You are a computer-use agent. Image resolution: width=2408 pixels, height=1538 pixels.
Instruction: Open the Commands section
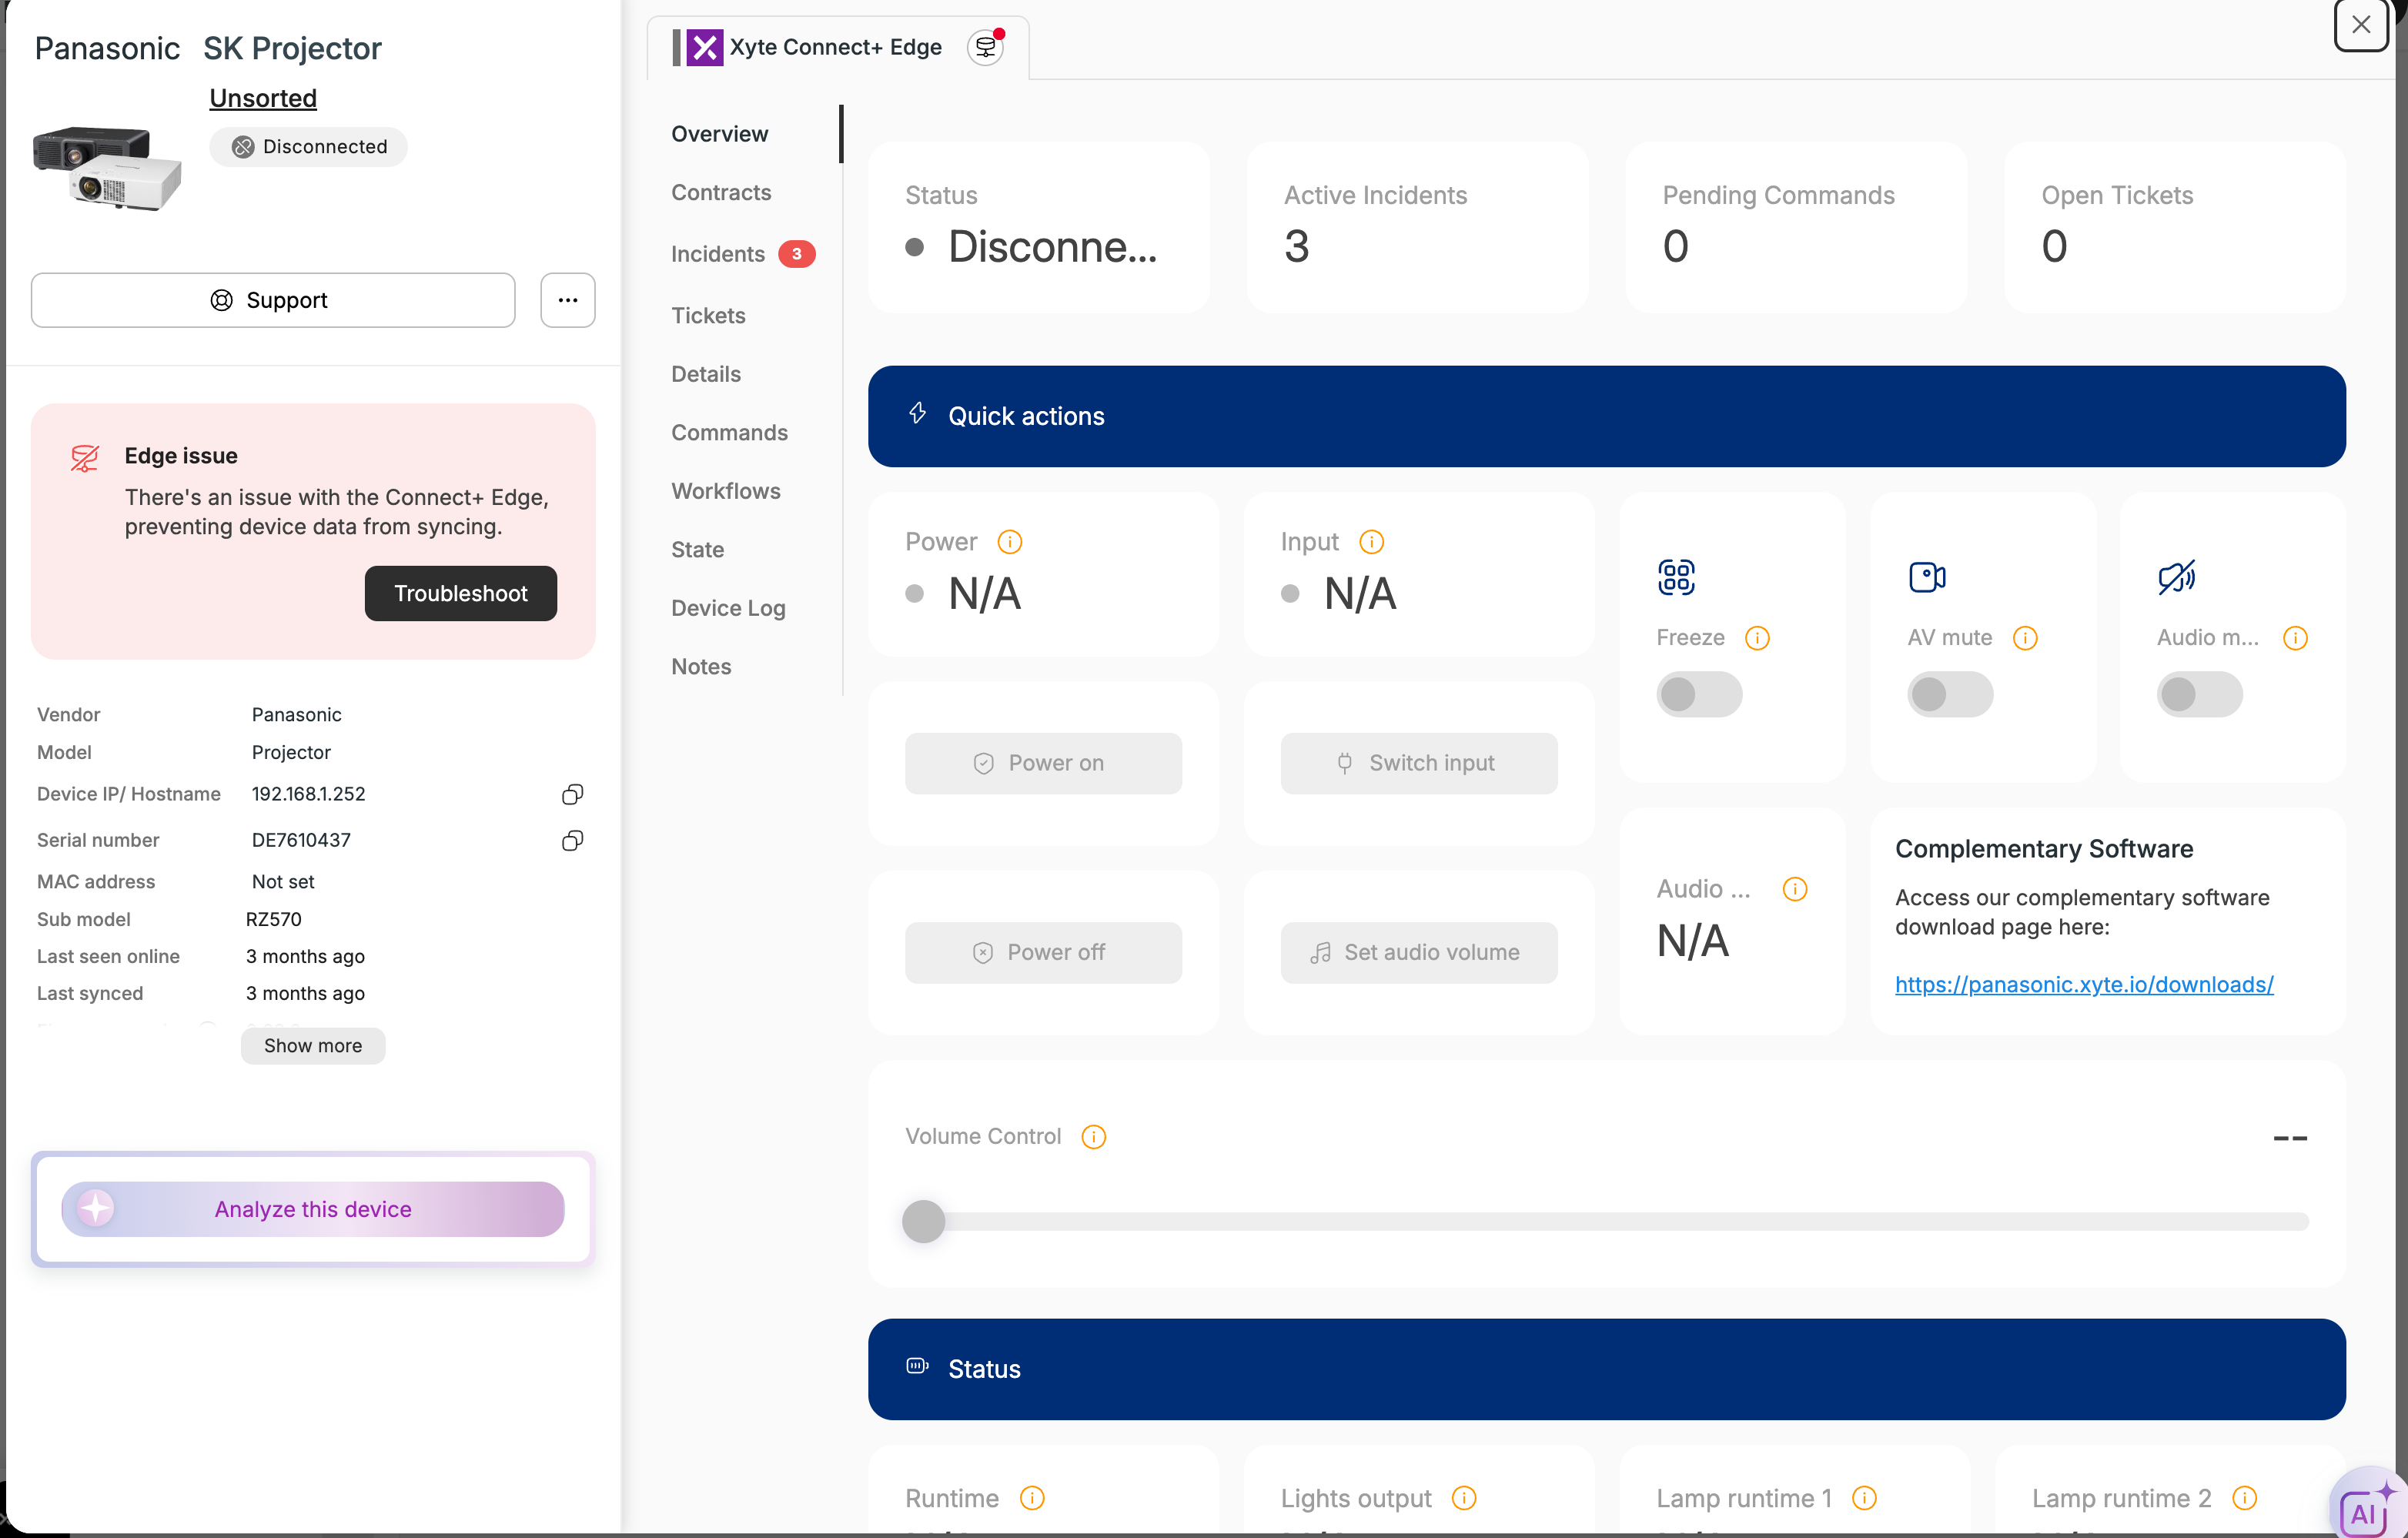tap(729, 433)
